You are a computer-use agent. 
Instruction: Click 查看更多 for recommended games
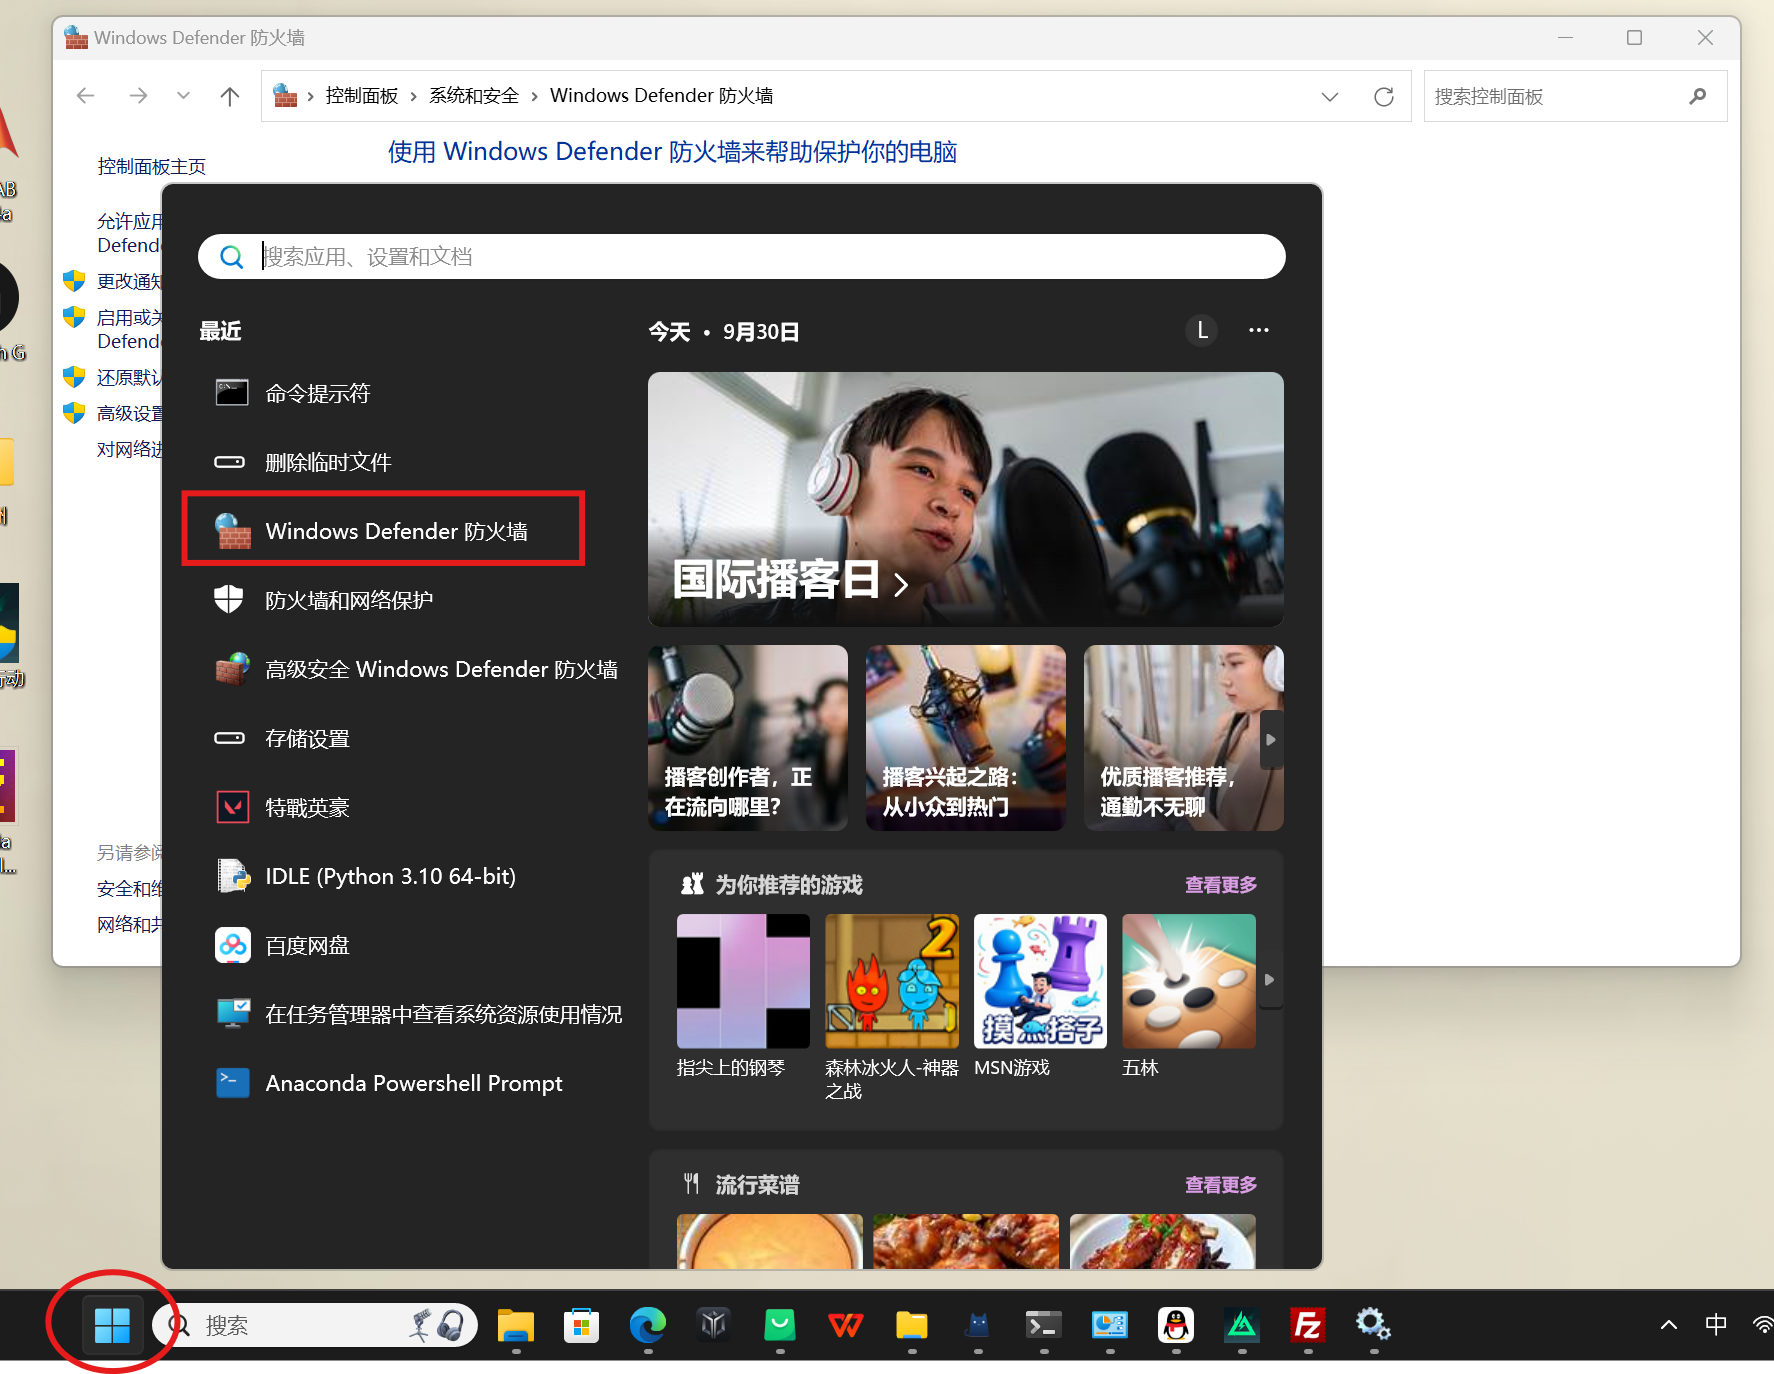pyautogui.click(x=1220, y=885)
